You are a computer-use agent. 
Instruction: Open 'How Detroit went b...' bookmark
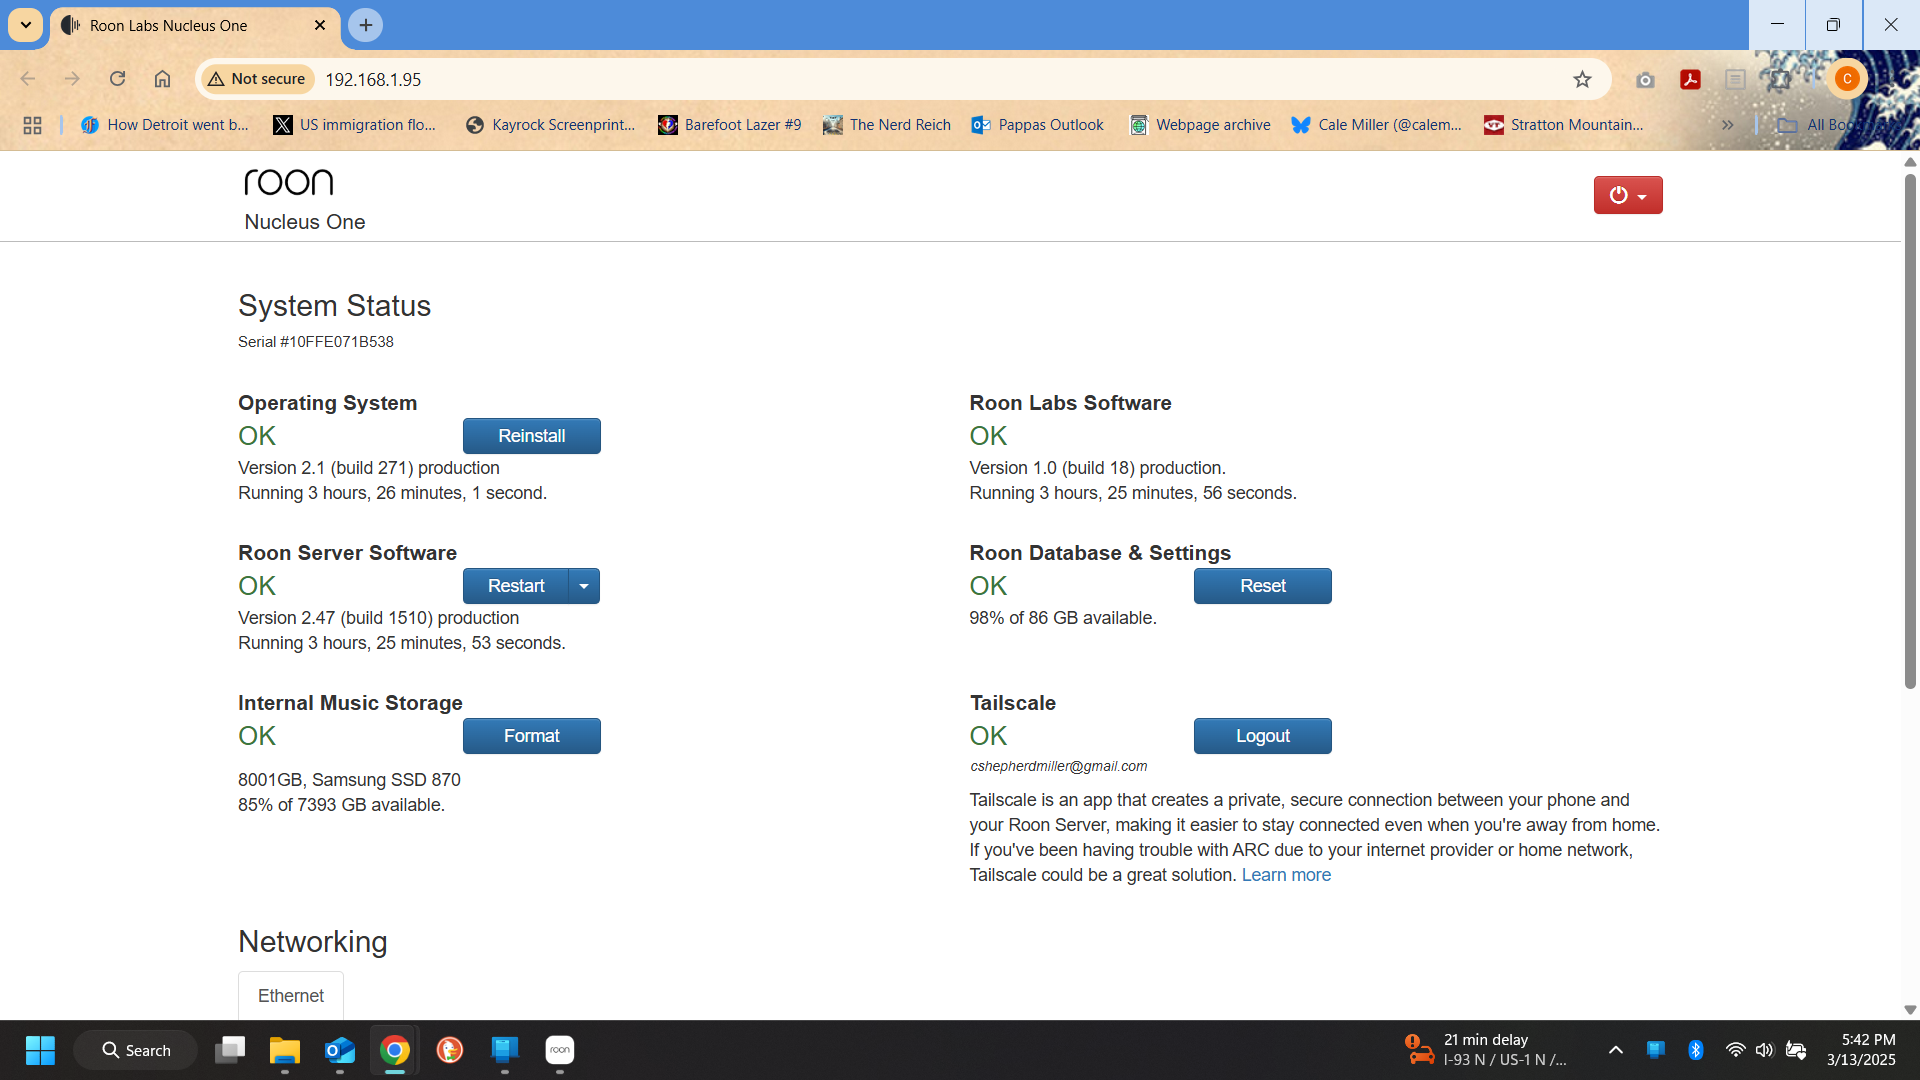pos(165,125)
